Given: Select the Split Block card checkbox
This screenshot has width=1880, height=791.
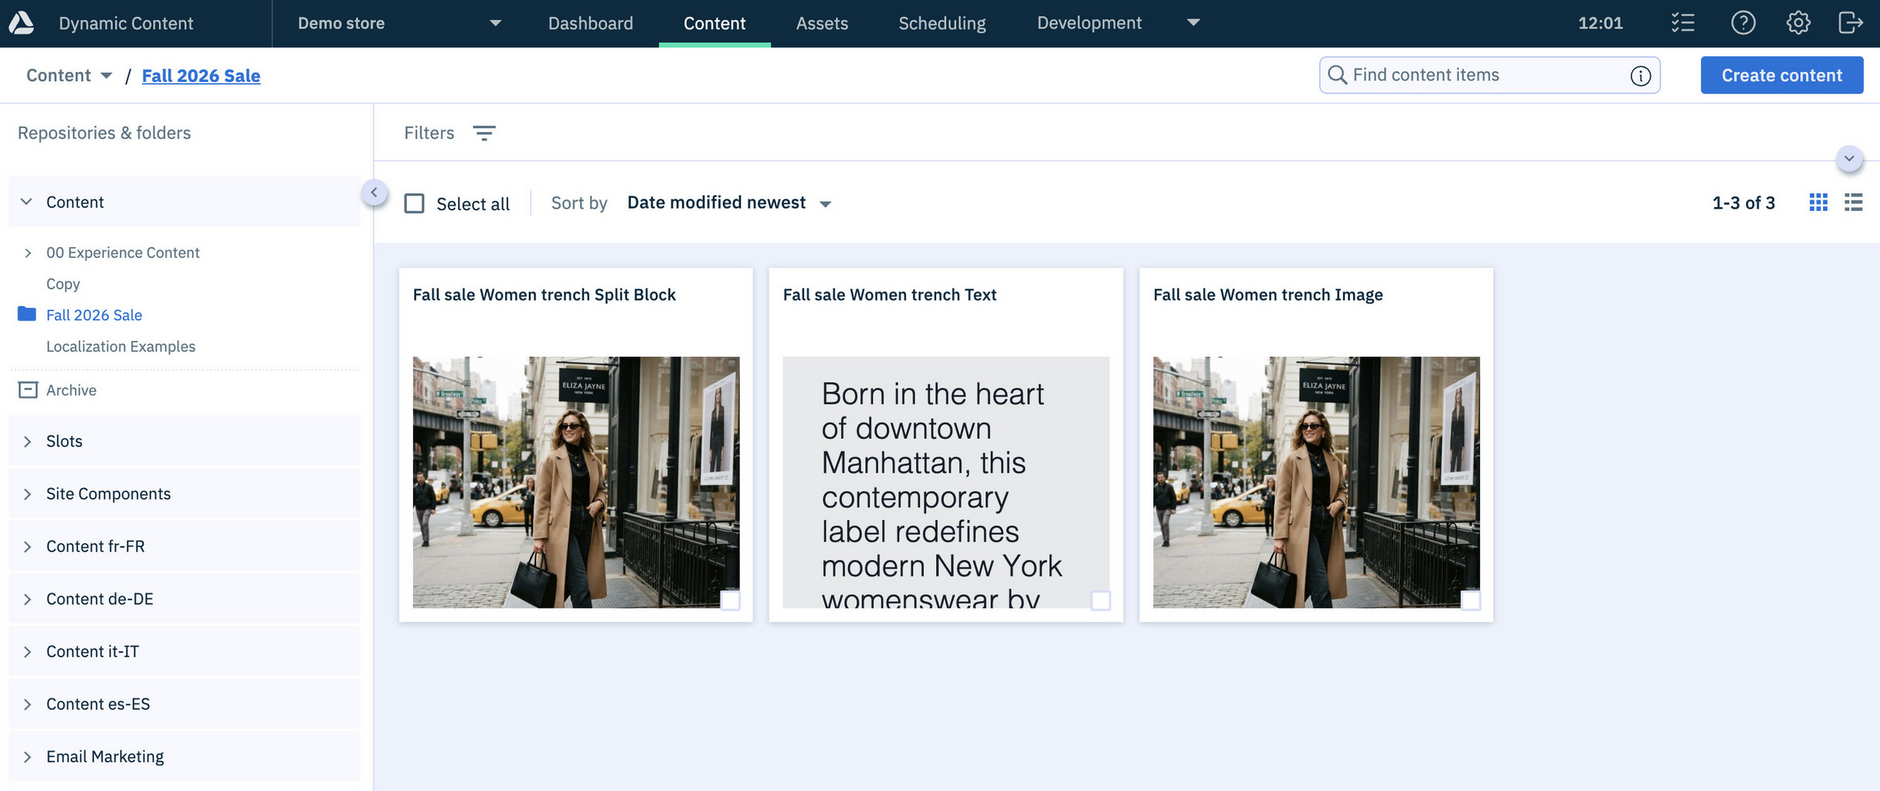Looking at the screenshot, I should pyautogui.click(x=730, y=600).
